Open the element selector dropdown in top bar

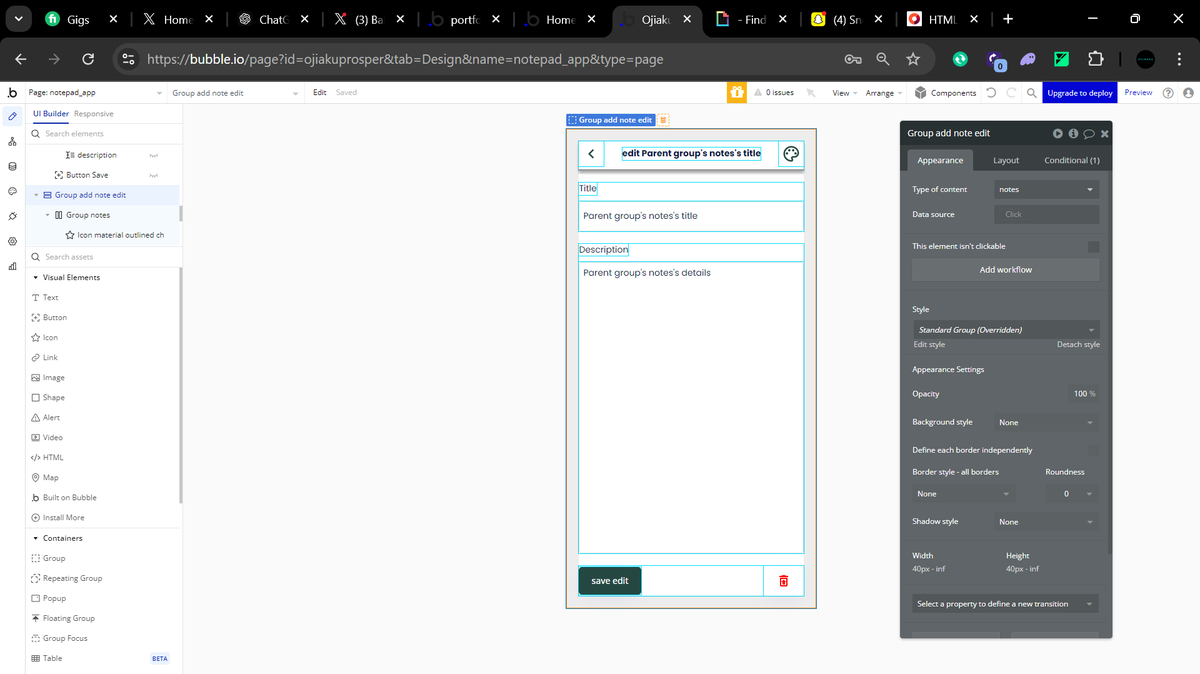click(235, 92)
